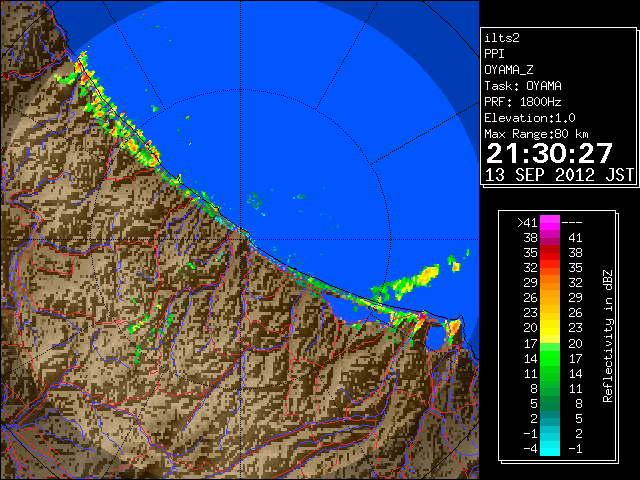Image resolution: width=640 pixels, height=480 pixels.
Task: Pick the orange legend swatch beside '29'
Action: point(550,283)
